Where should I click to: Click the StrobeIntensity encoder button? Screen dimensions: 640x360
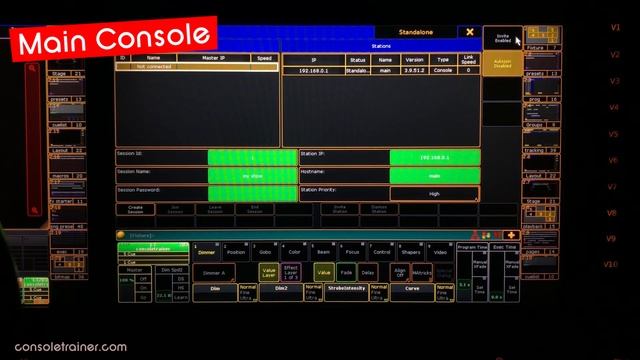(x=347, y=293)
